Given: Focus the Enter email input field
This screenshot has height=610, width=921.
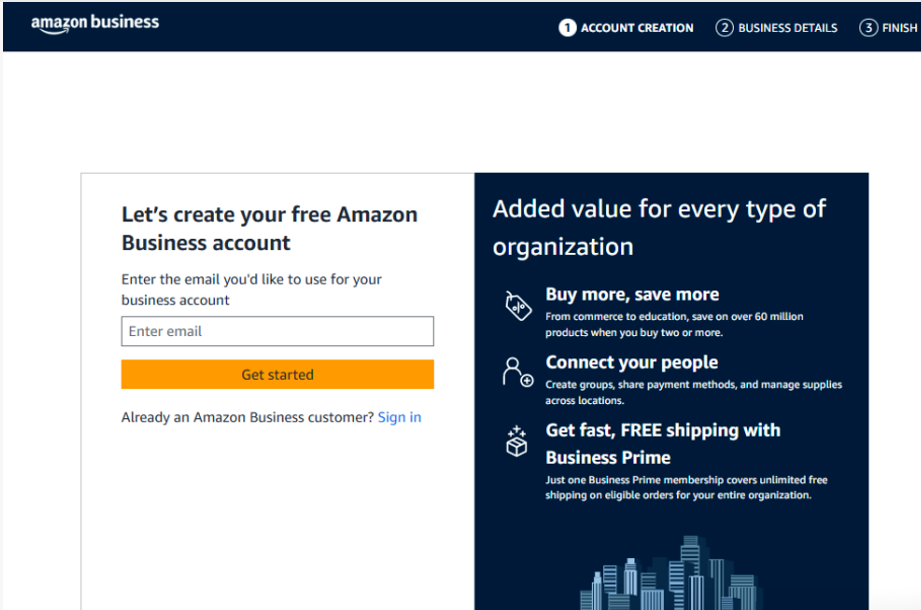Looking at the screenshot, I should coord(277,331).
